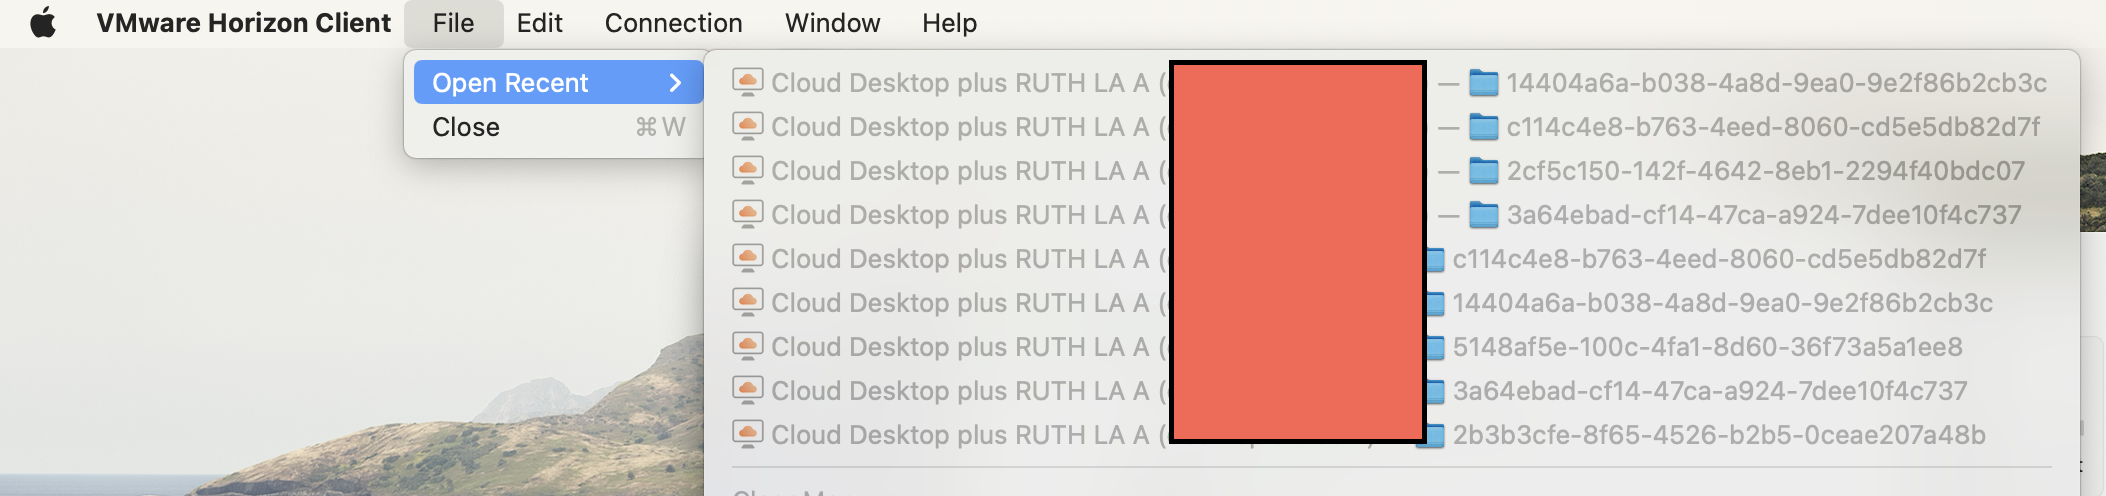Screen dimensions: 2106x496
Task: Click folder icon after dash beside 3a64ebad entry
Action: coord(1484,215)
